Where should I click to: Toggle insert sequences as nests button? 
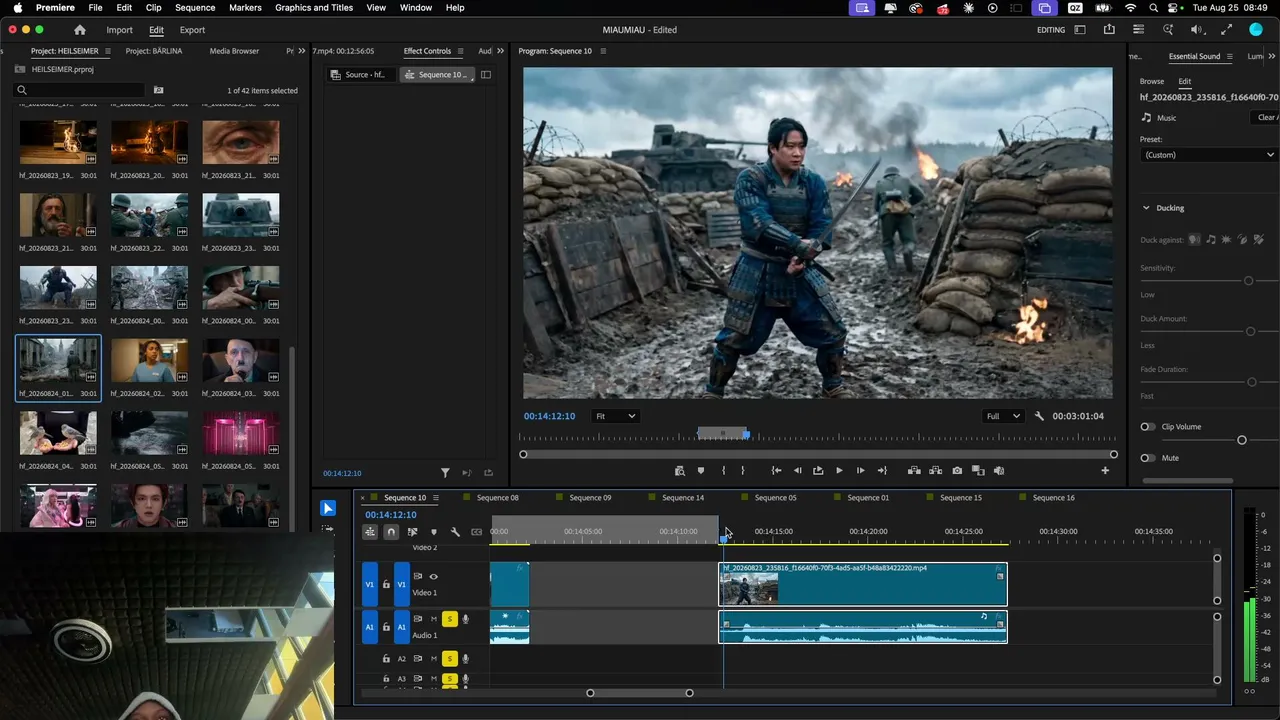(x=369, y=532)
